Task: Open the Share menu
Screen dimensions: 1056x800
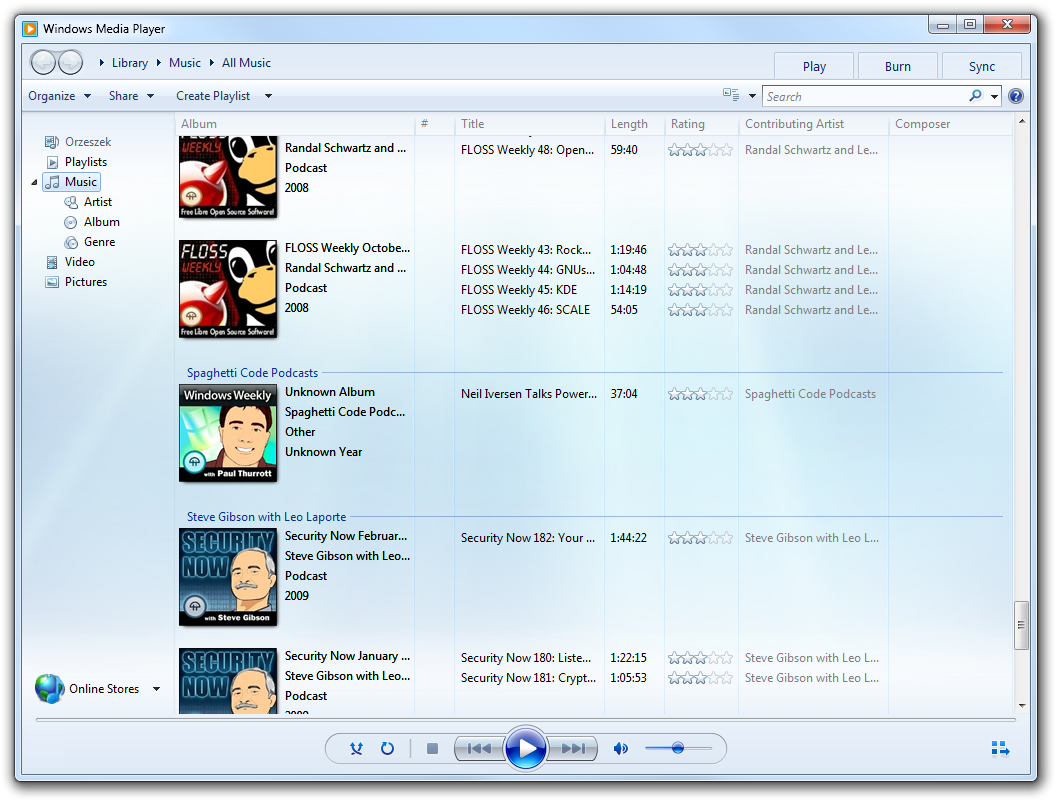Action: point(131,96)
